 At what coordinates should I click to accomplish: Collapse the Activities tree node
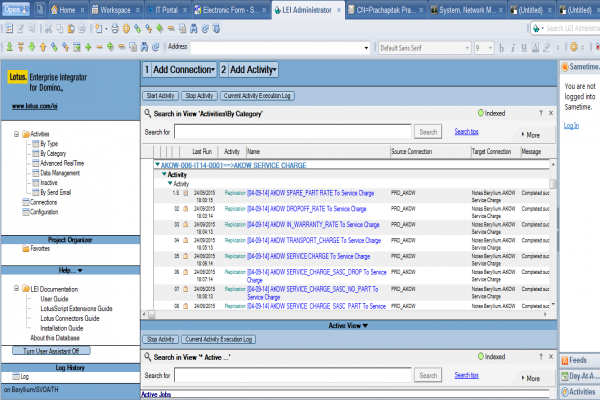coord(16,134)
